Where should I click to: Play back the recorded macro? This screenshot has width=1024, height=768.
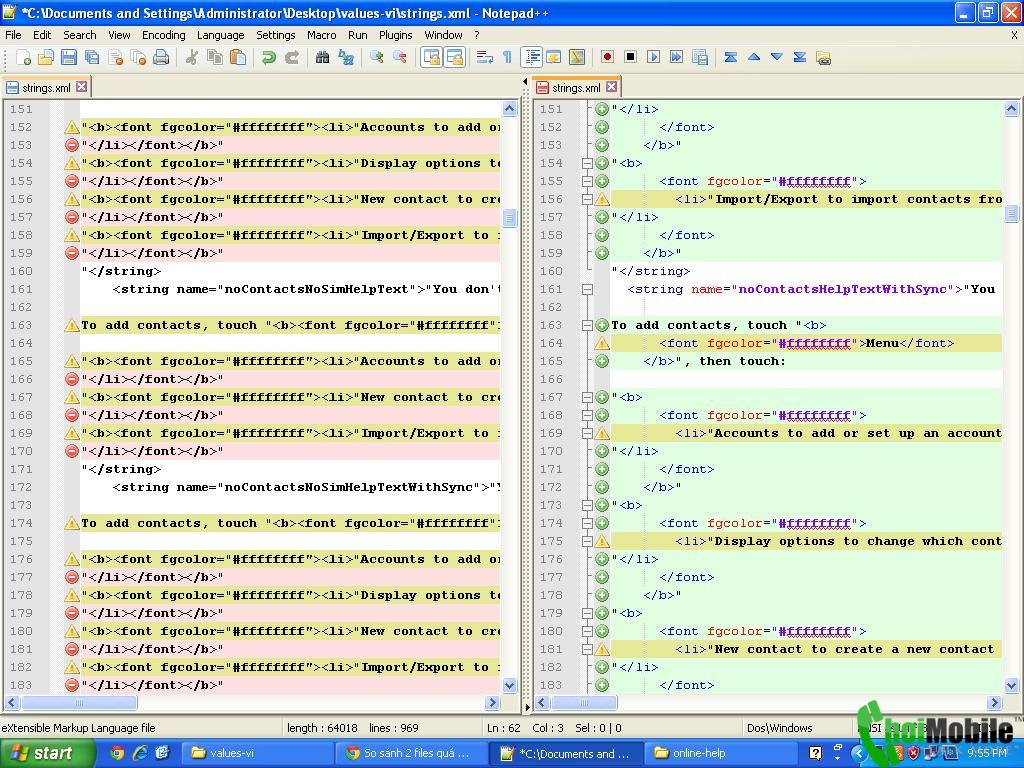(653, 57)
